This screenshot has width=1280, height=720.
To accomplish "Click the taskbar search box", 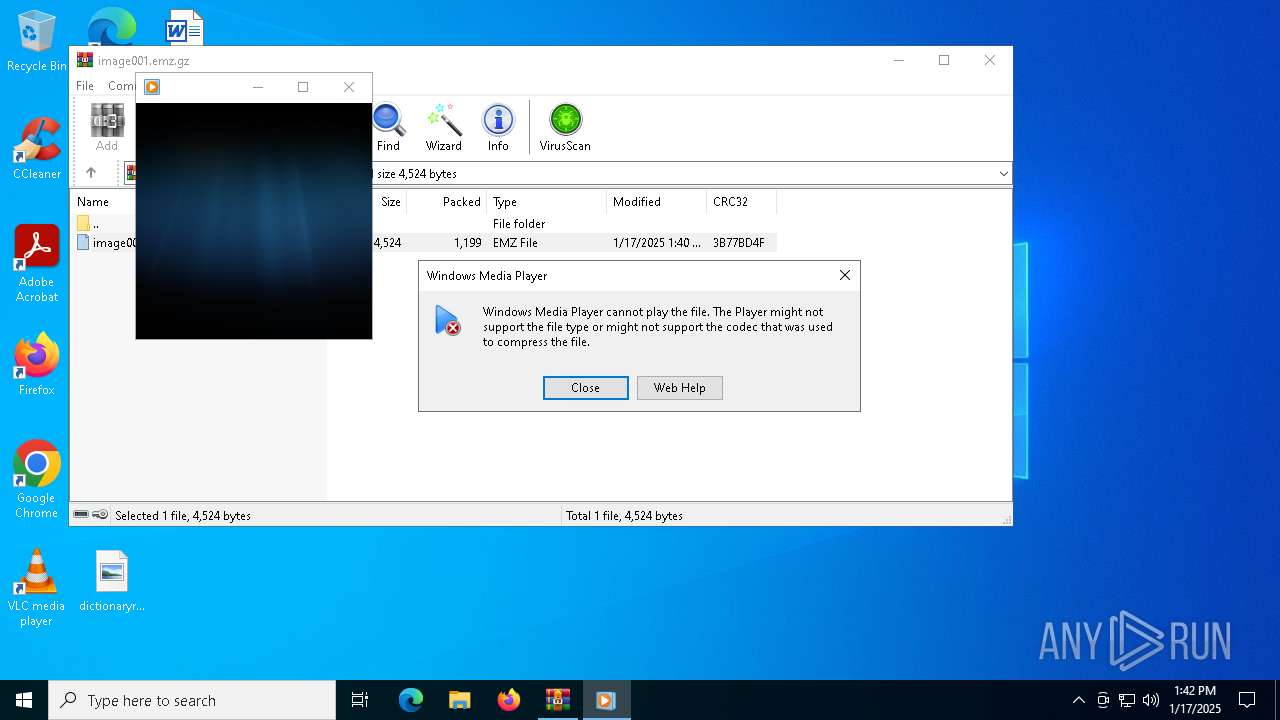I will (192, 700).
